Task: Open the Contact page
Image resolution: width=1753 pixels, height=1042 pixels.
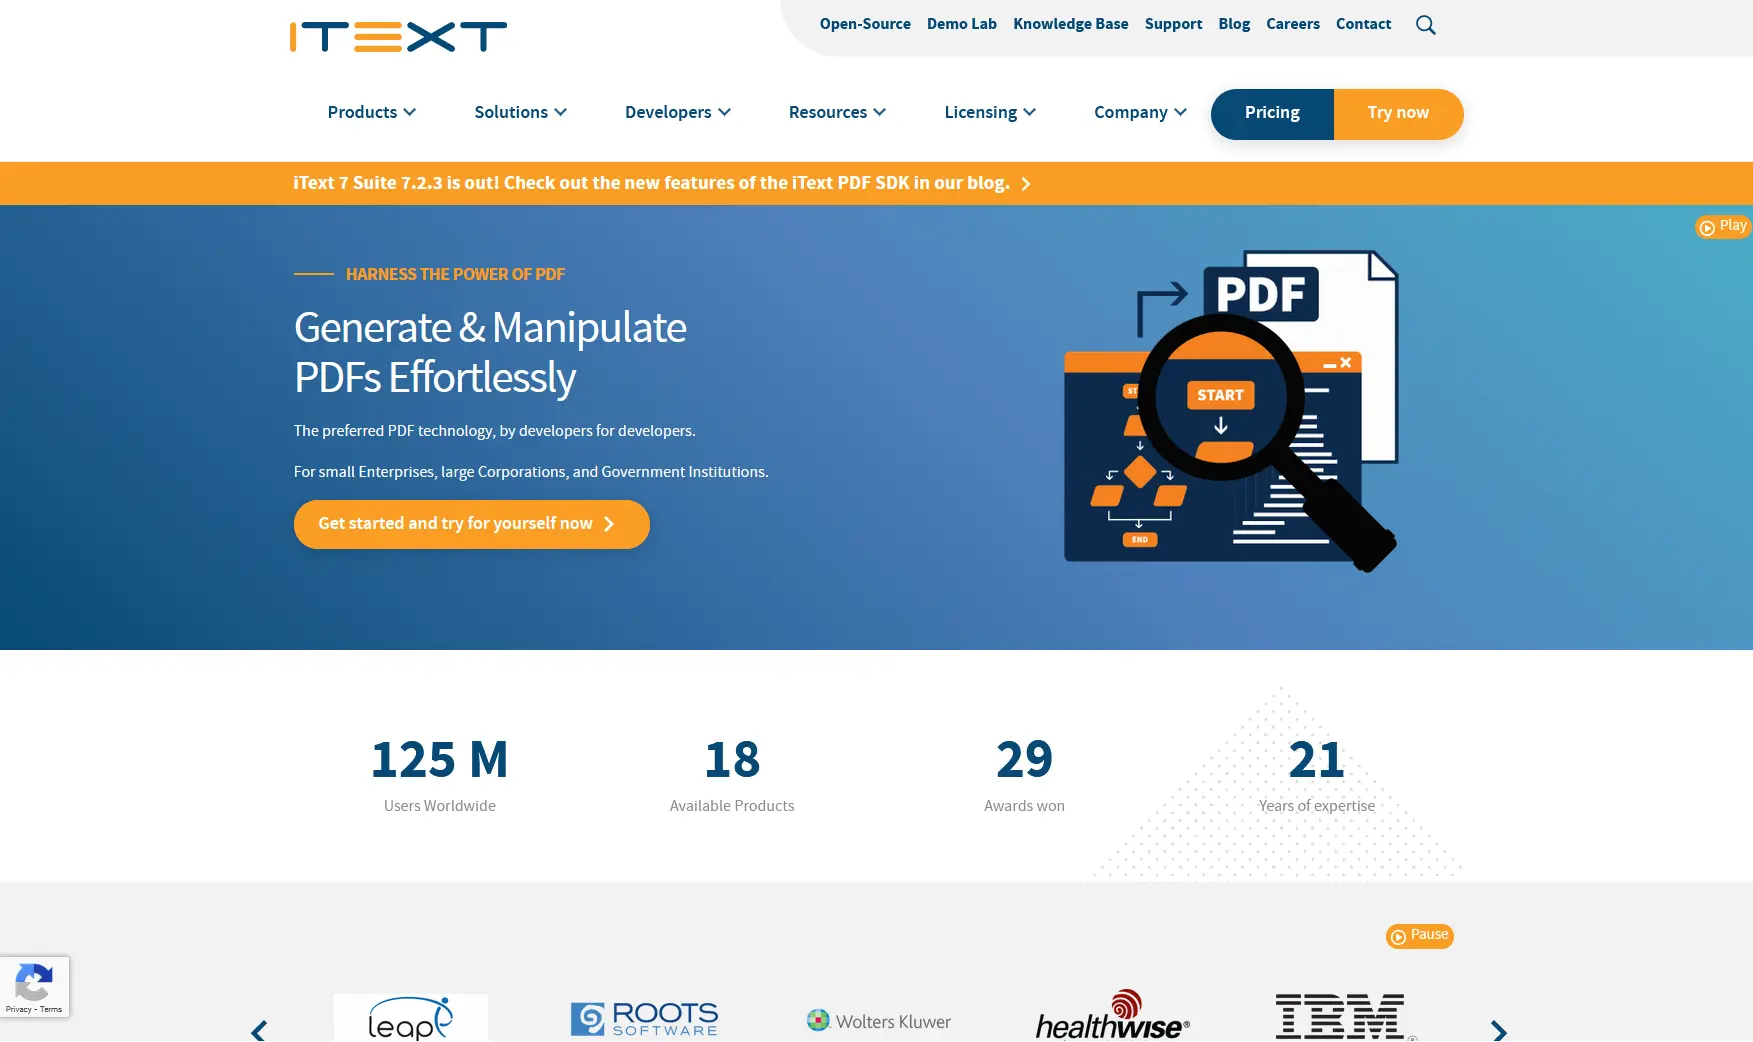Action: coord(1364,24)
